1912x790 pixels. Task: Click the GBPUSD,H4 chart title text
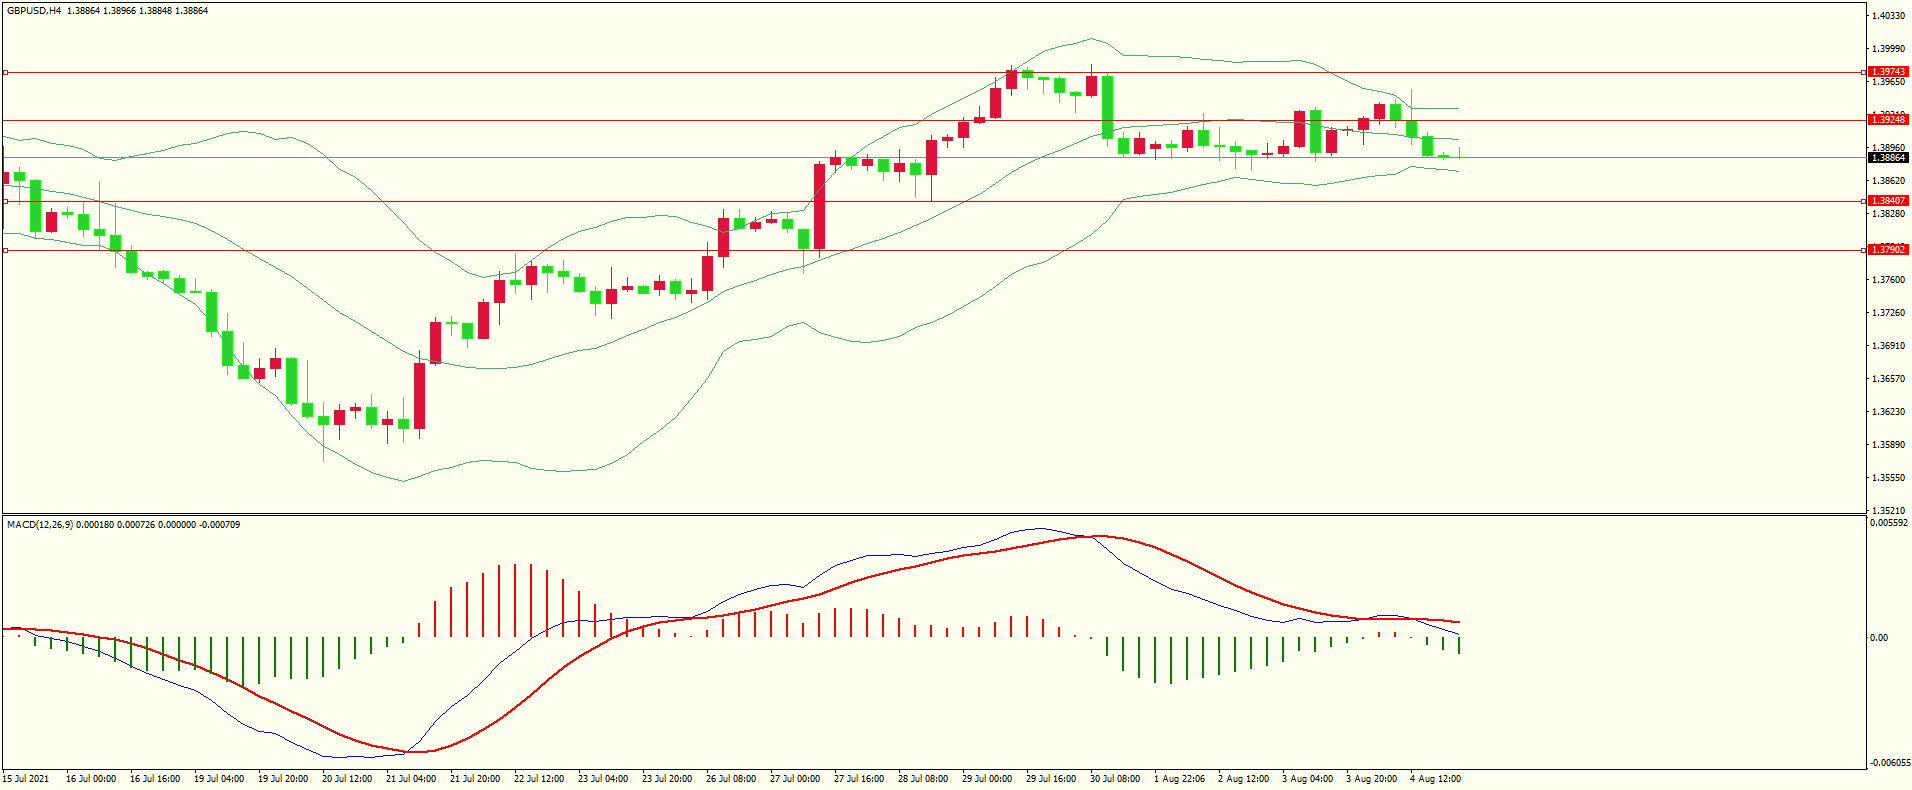[x=34, y=11]
